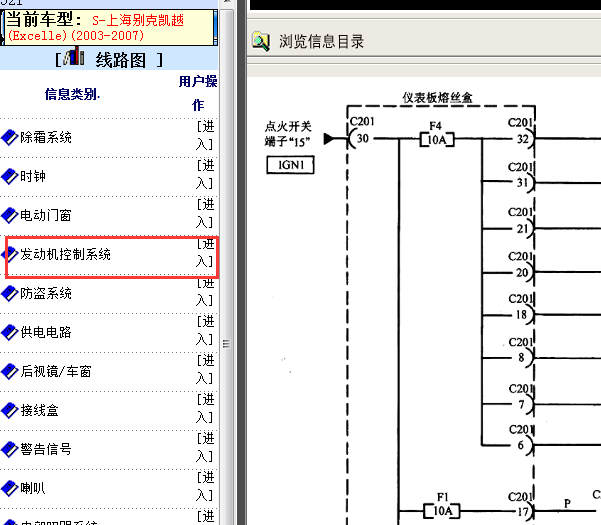This screenshot has height=525, width=601.
Task: Click the book icon beside 除霜系统
Action: pyautogui.click(x=10, y=137)
